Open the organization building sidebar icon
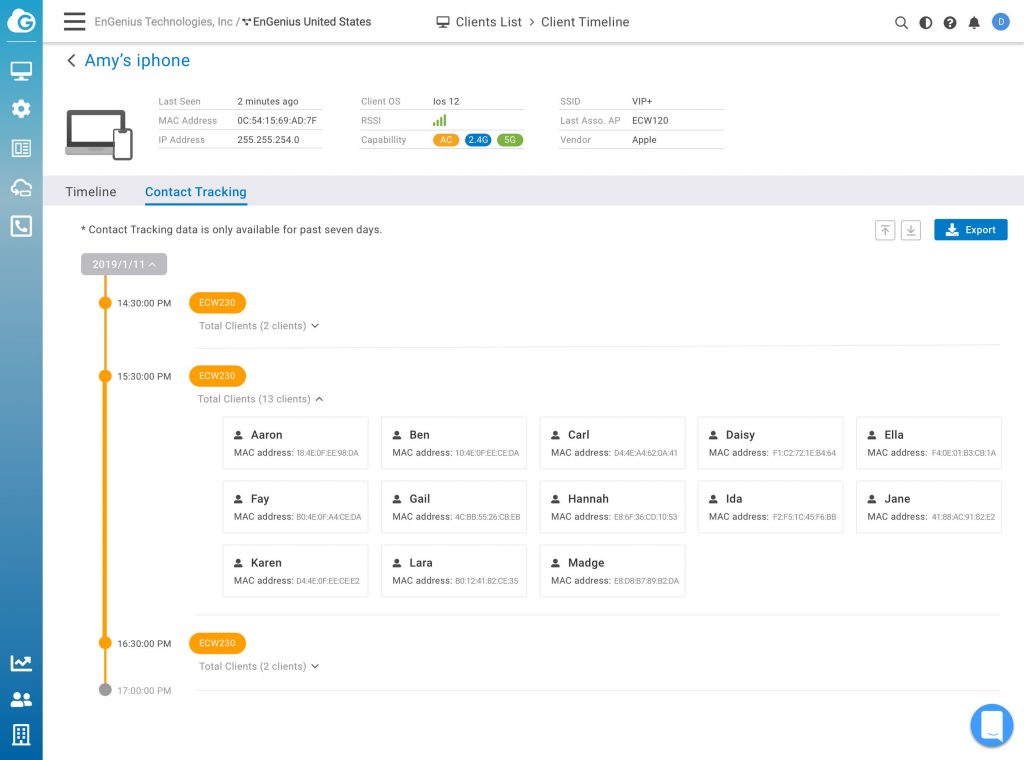 (21, 735)
